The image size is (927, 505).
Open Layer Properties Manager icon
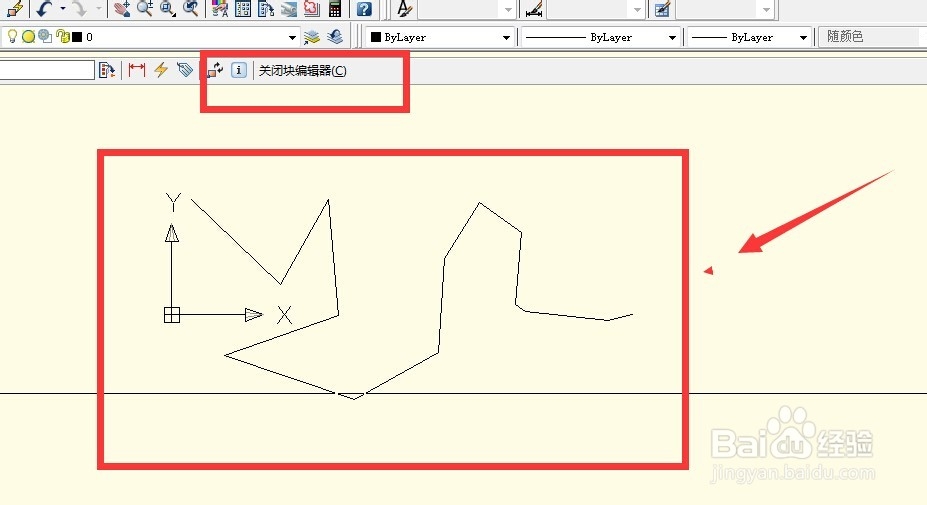312,37
